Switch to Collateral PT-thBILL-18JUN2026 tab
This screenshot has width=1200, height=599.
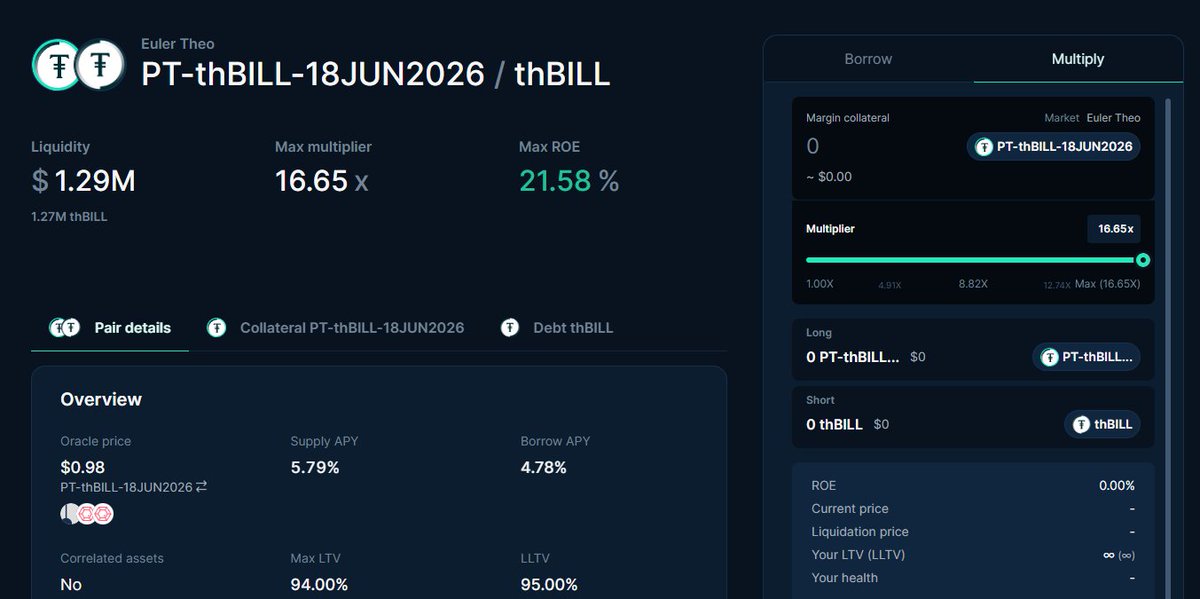(x=336, y=328)
